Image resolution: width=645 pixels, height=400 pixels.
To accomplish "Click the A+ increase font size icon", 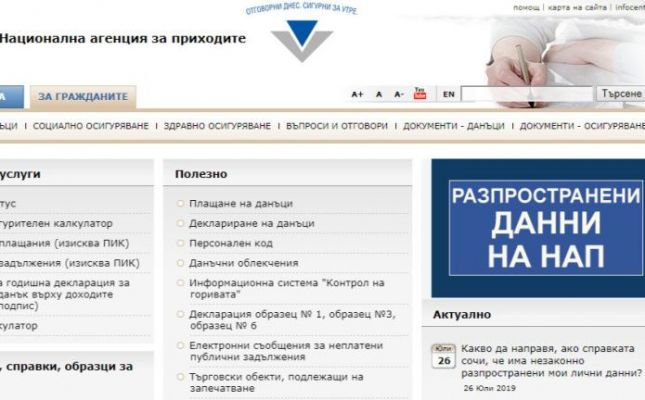I will (x=357, y=94).
